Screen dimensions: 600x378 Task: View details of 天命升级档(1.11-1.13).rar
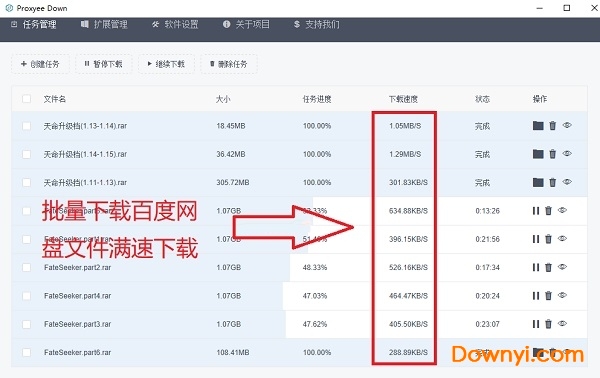pyautogui.click(x=567, y=182)
